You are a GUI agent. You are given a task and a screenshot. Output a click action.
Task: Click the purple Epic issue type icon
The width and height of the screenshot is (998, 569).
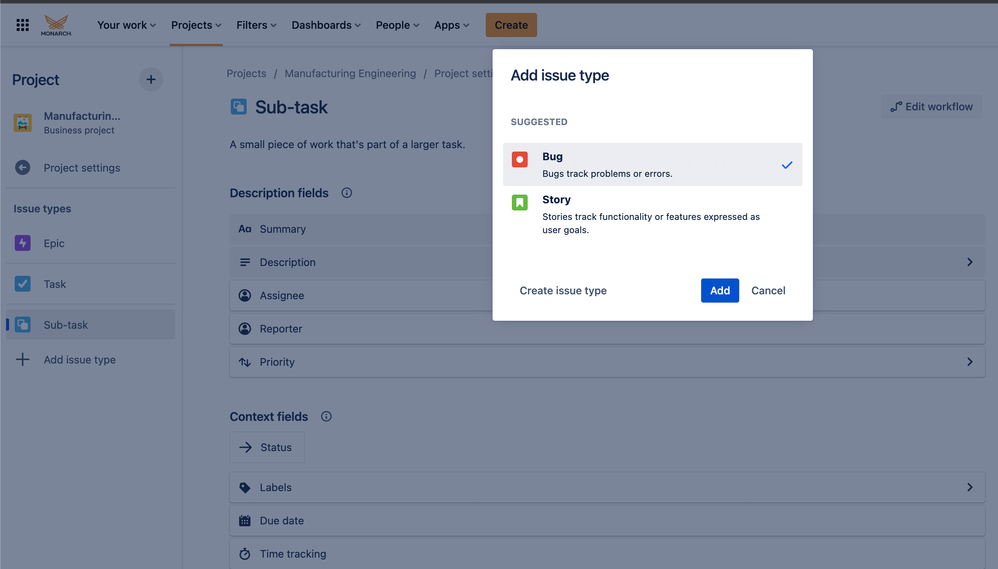(23, 243)
